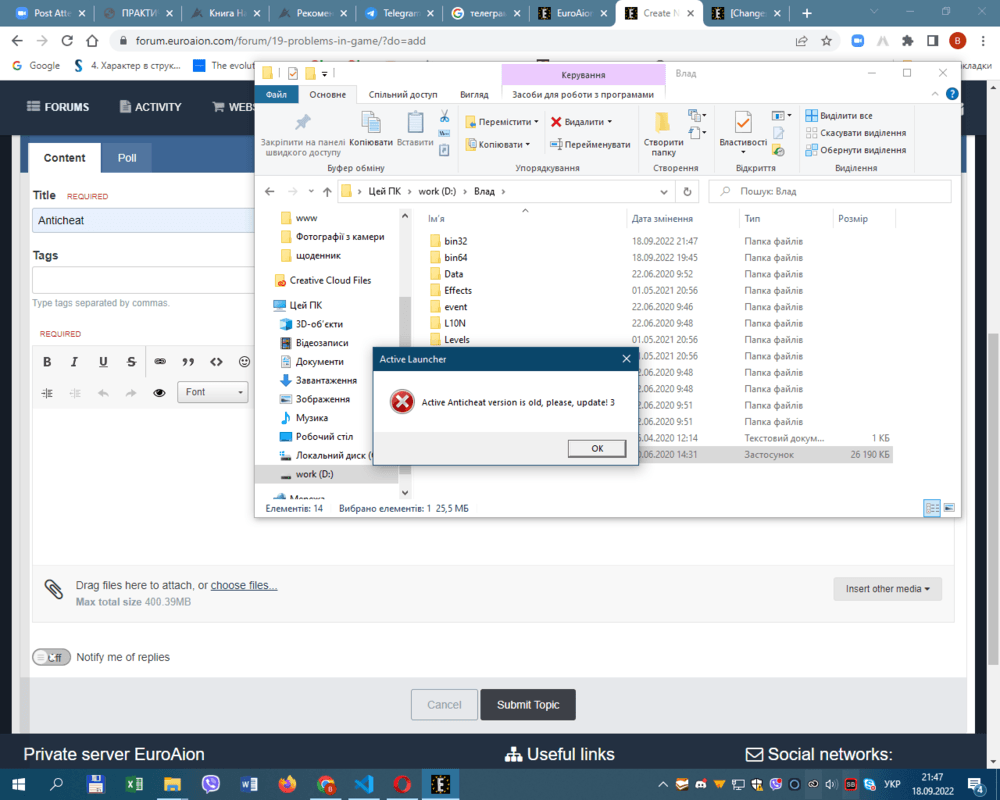Image resolution: width=1000 pixels, height=800 pixels.
Task: Insert a link using the chain icon
Action: point(160,362)
